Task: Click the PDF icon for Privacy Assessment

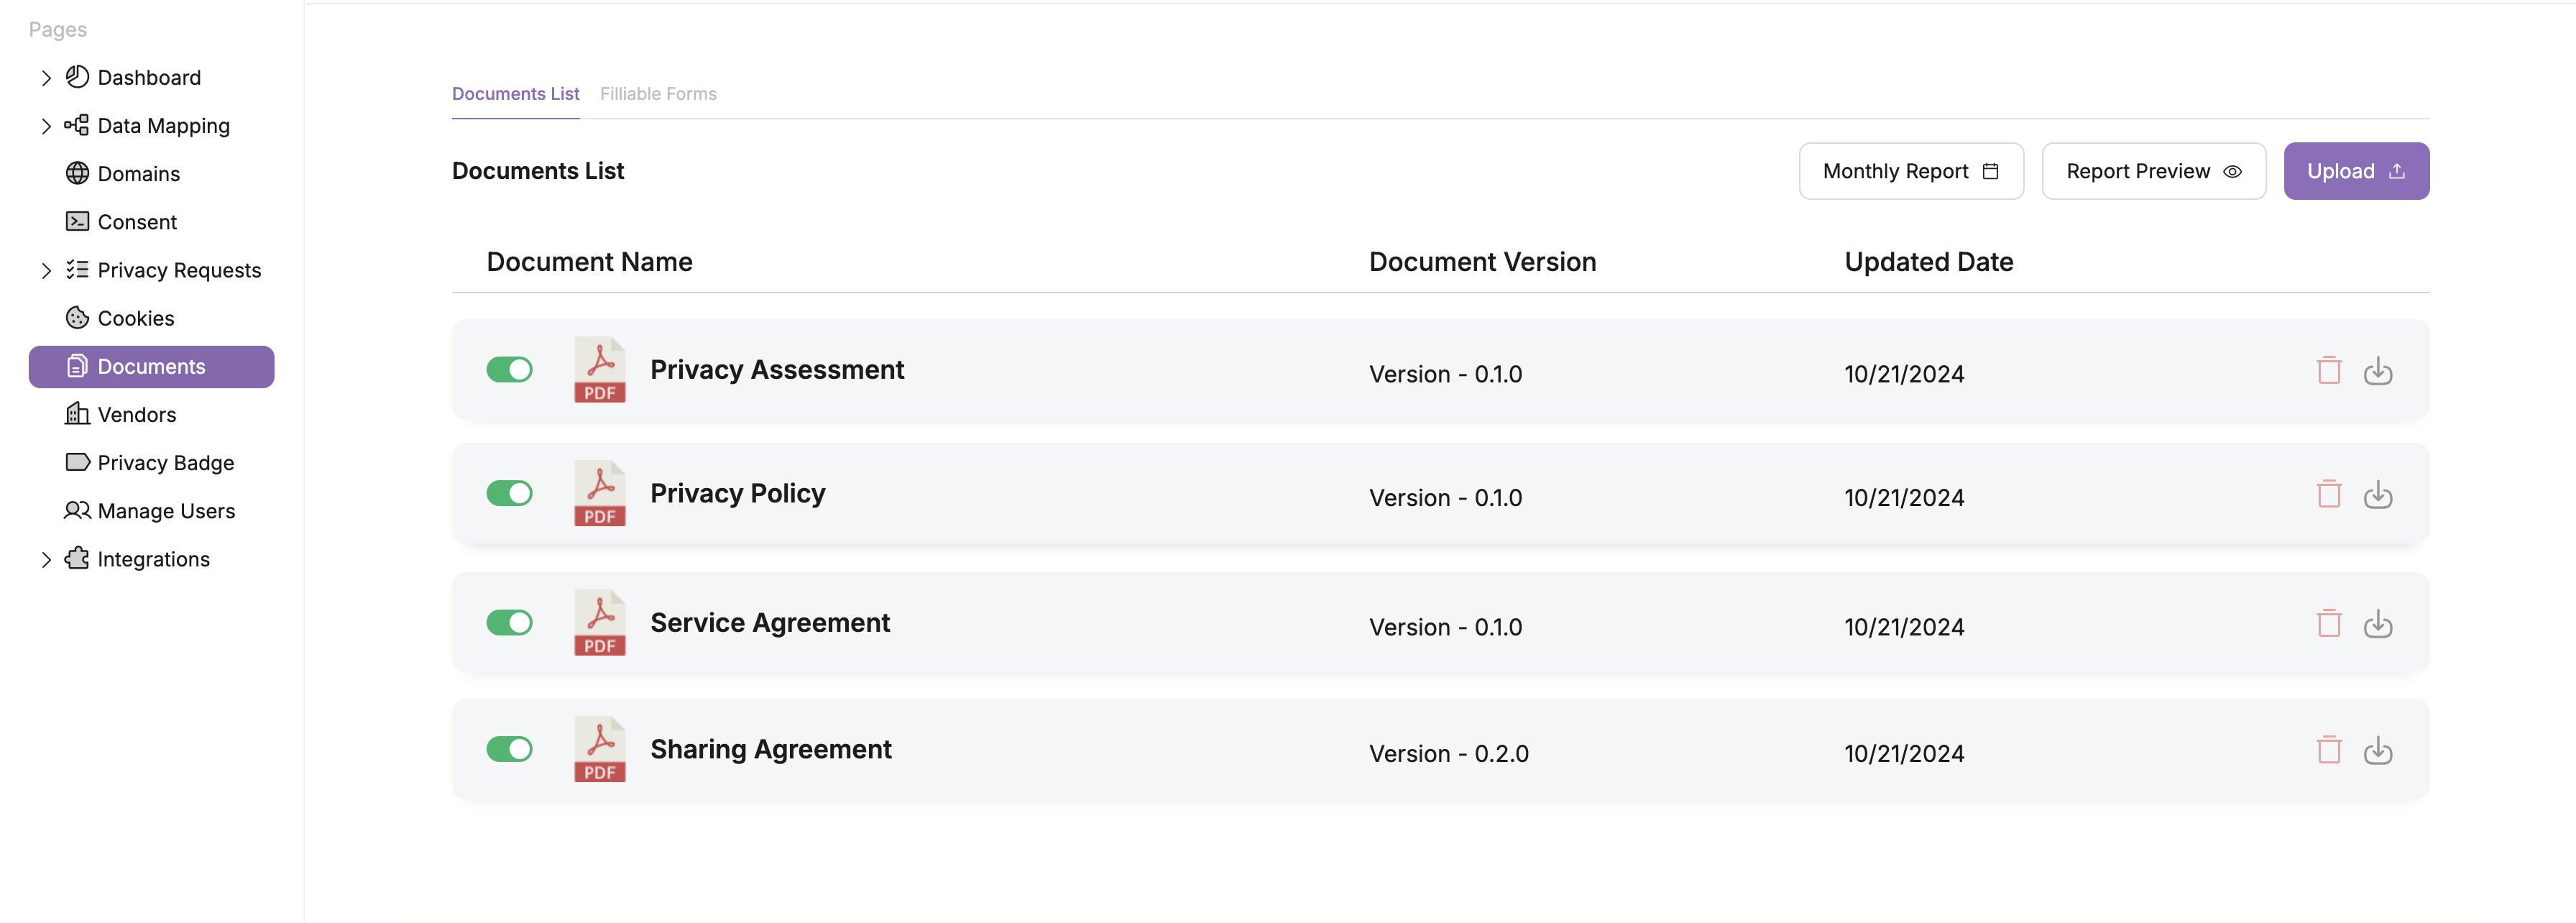Action: coord(598,369)
